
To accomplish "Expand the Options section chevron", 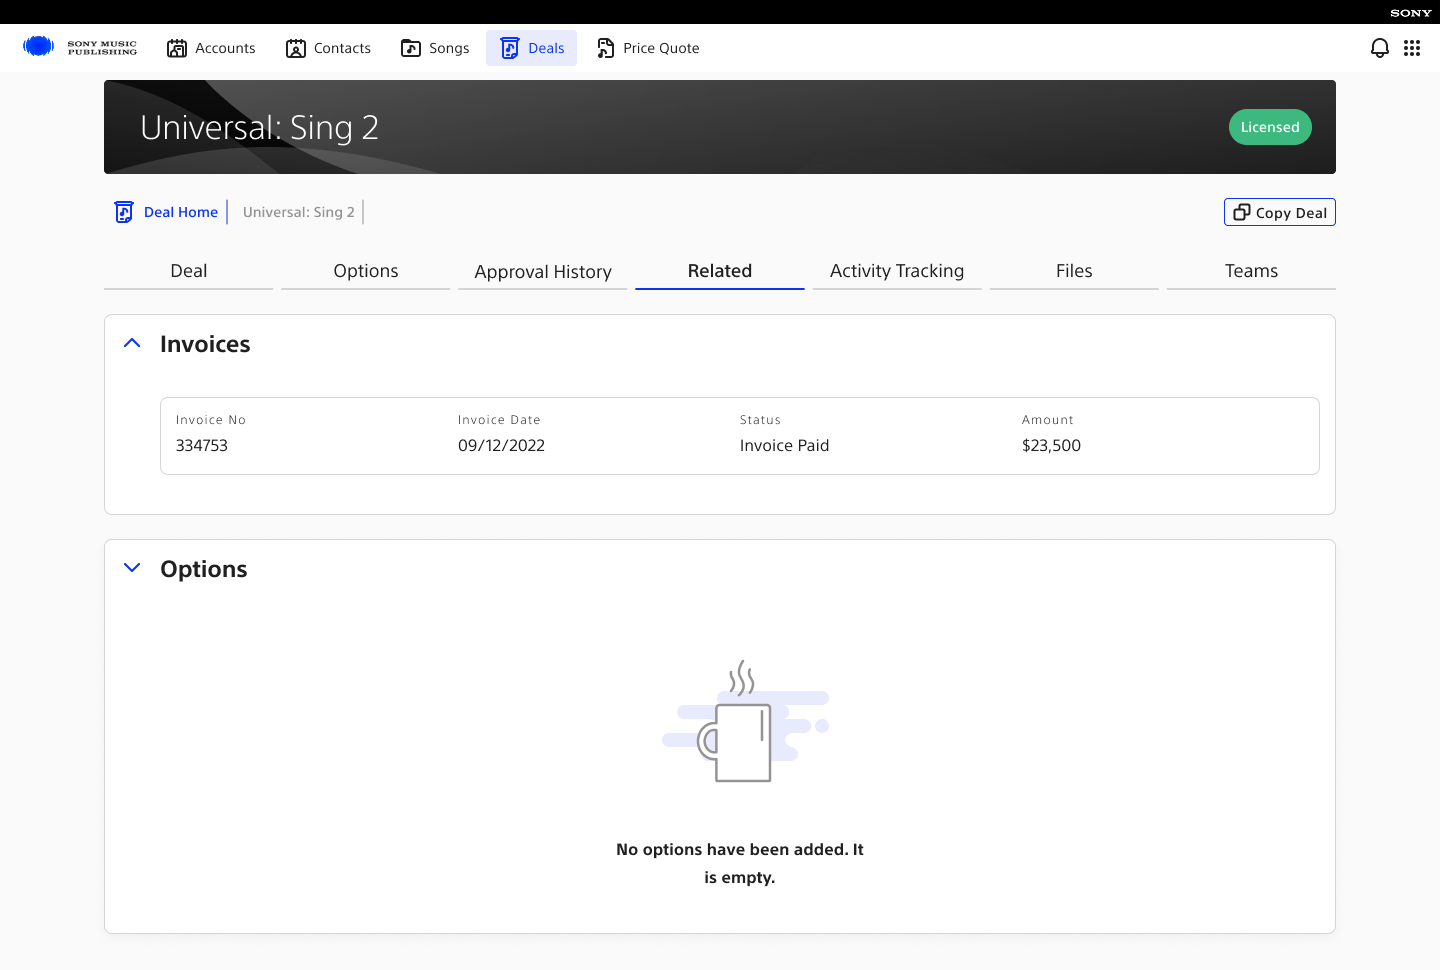I will 132,568.
